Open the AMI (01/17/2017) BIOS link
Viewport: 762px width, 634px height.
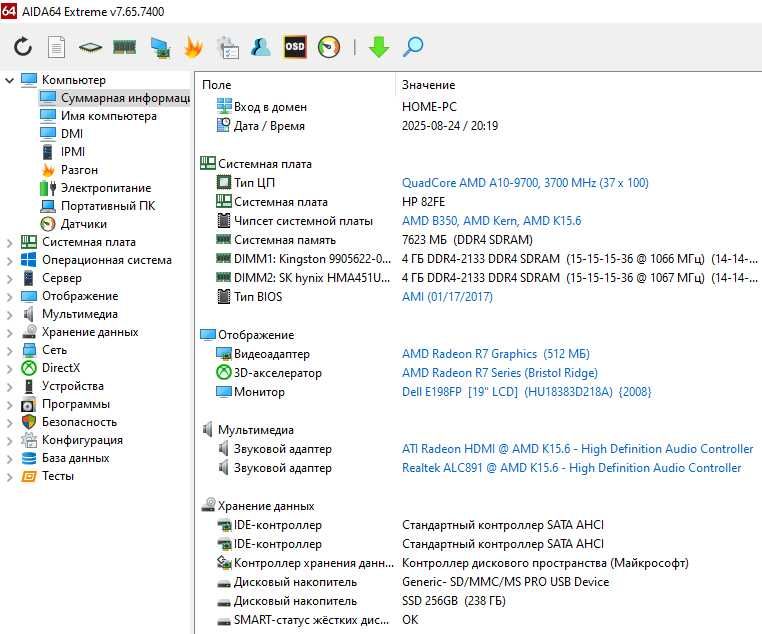pyautogui.click(x=447, y=296)
